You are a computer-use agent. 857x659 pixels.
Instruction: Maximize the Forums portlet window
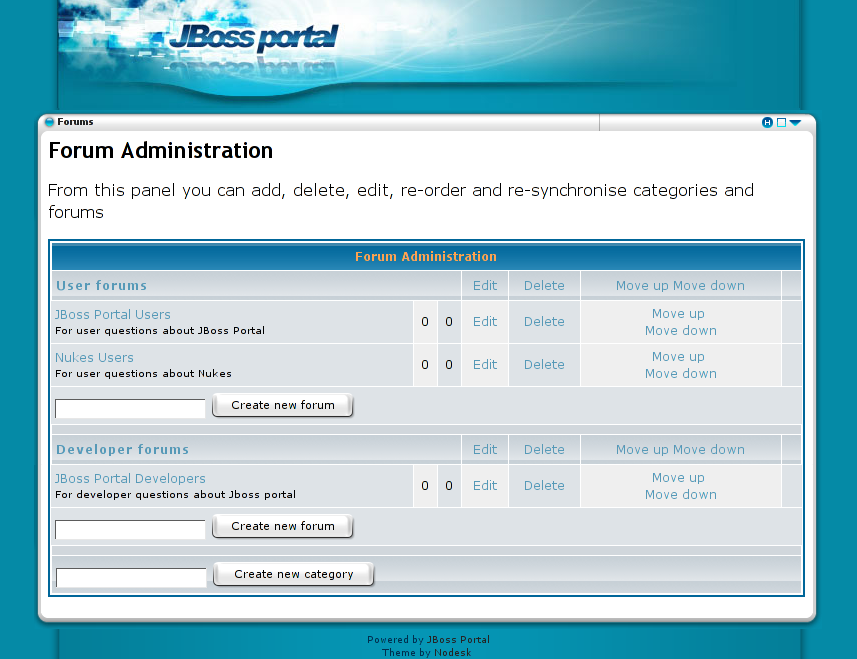(x=781, y=122)
